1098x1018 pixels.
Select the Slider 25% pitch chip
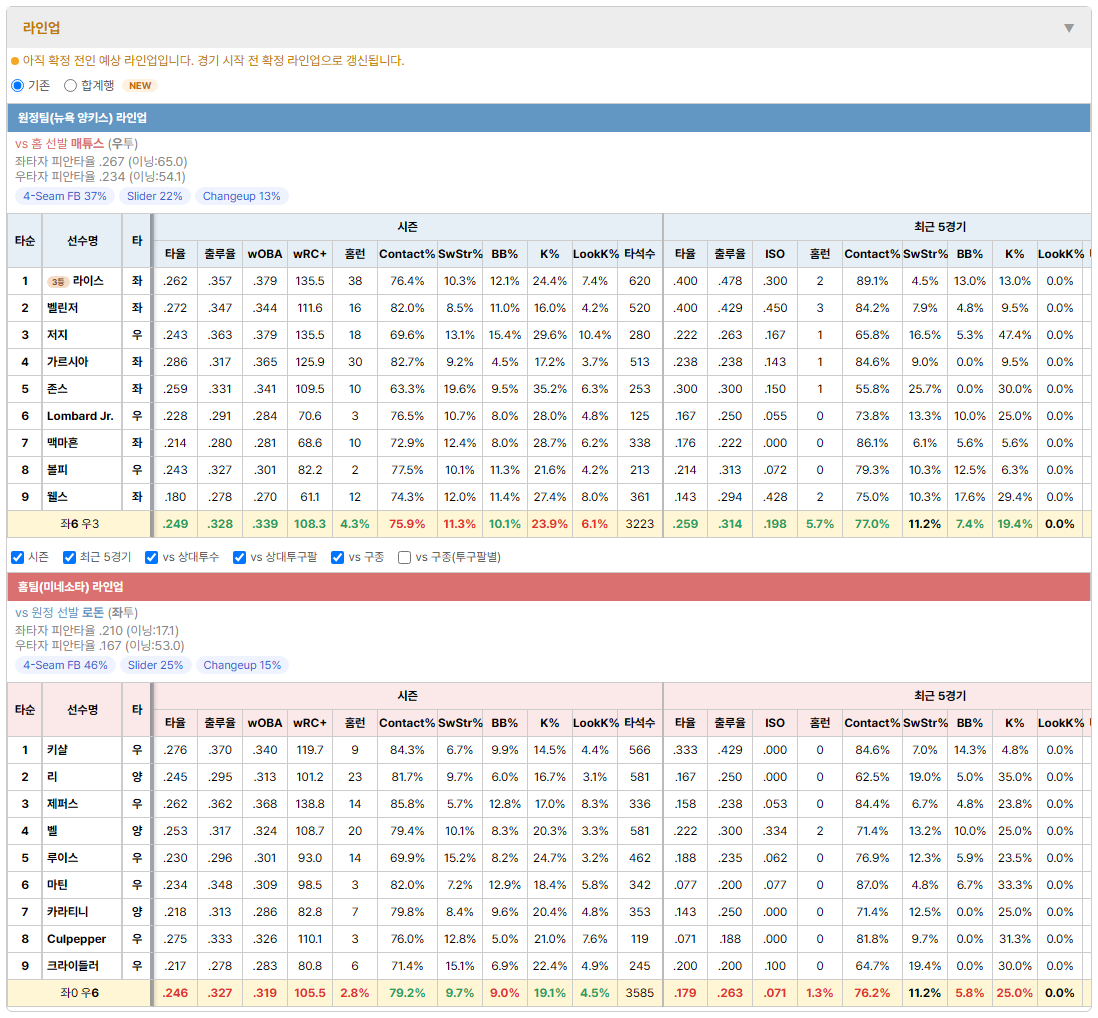155,665
